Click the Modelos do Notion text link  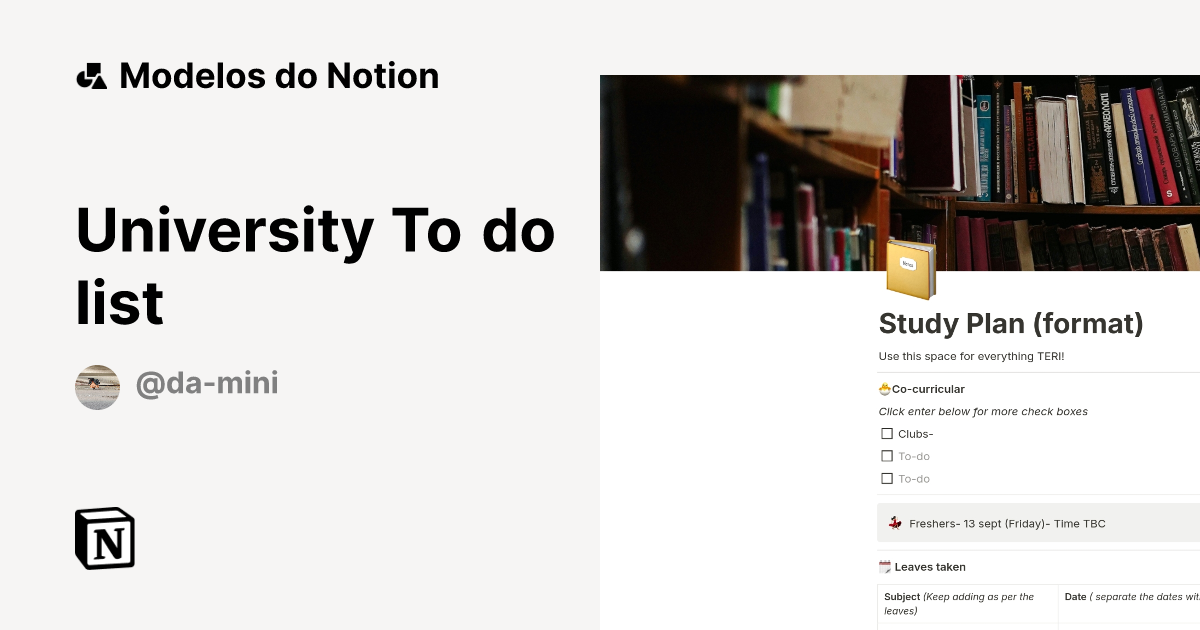click(280, 75)
